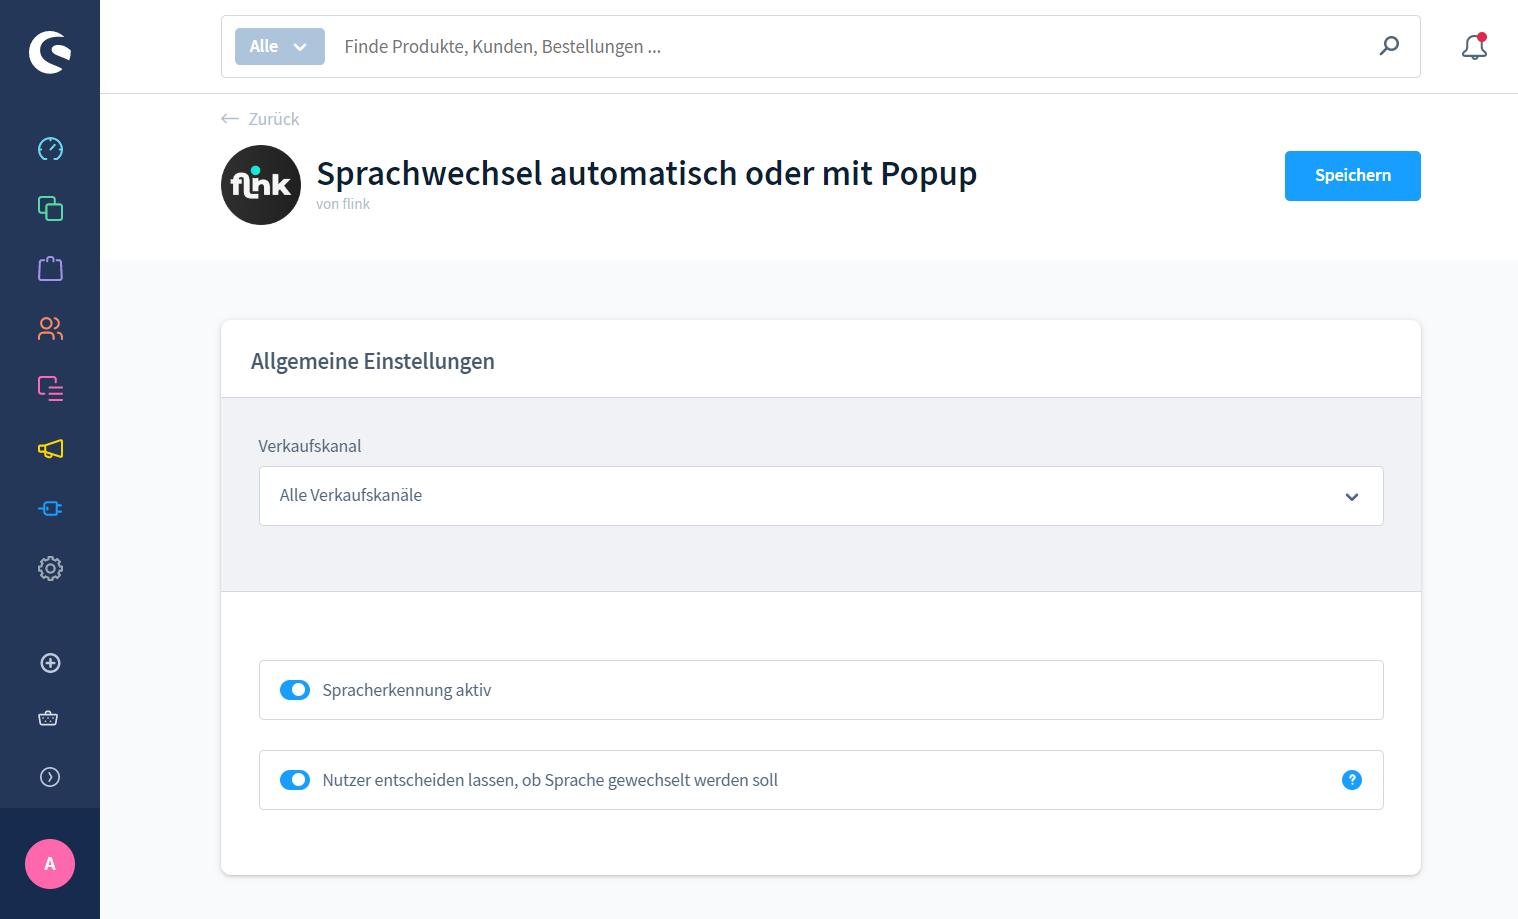Open the notifications bell
The image size is (1518, 919).
click(1474, 46)
